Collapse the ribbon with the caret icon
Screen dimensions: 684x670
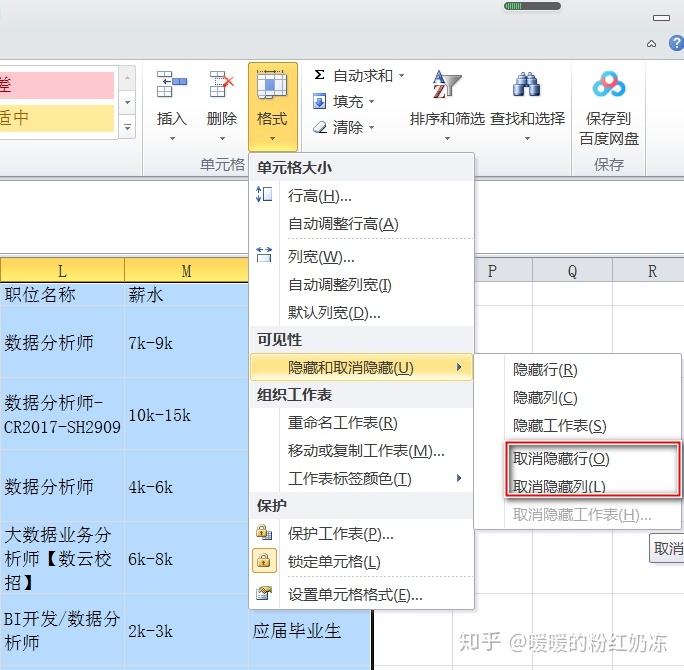(651, 44)
